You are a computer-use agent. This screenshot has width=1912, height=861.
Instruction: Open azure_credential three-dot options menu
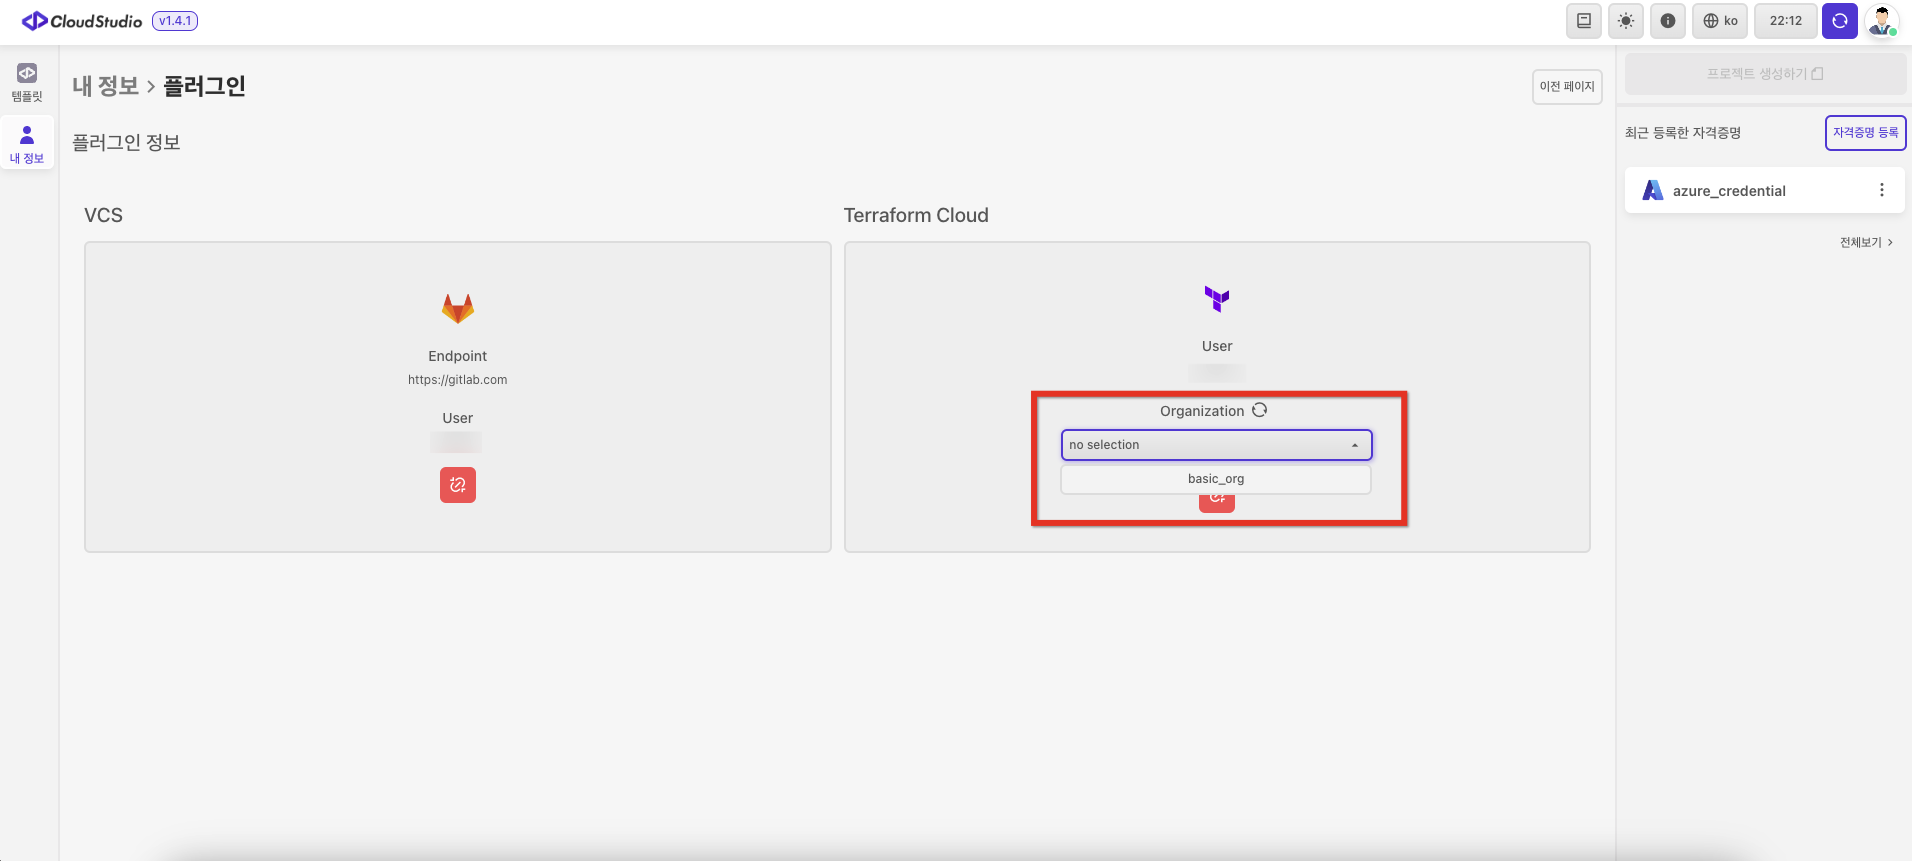tap(1881, 190)
